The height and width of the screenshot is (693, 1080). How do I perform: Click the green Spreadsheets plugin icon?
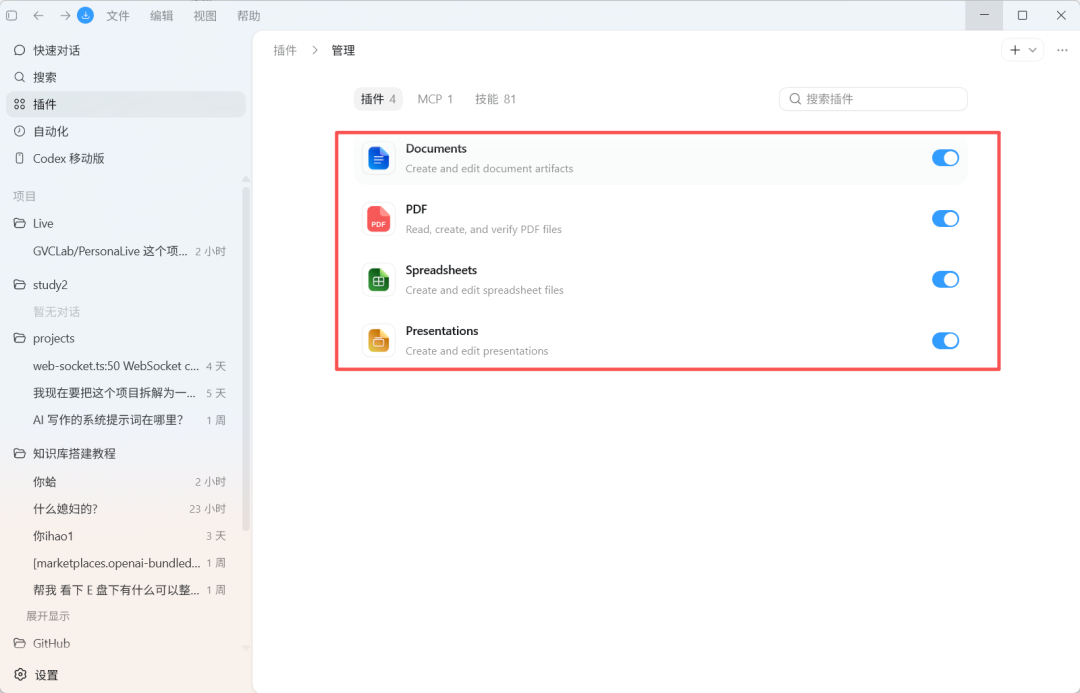[378, 280]
